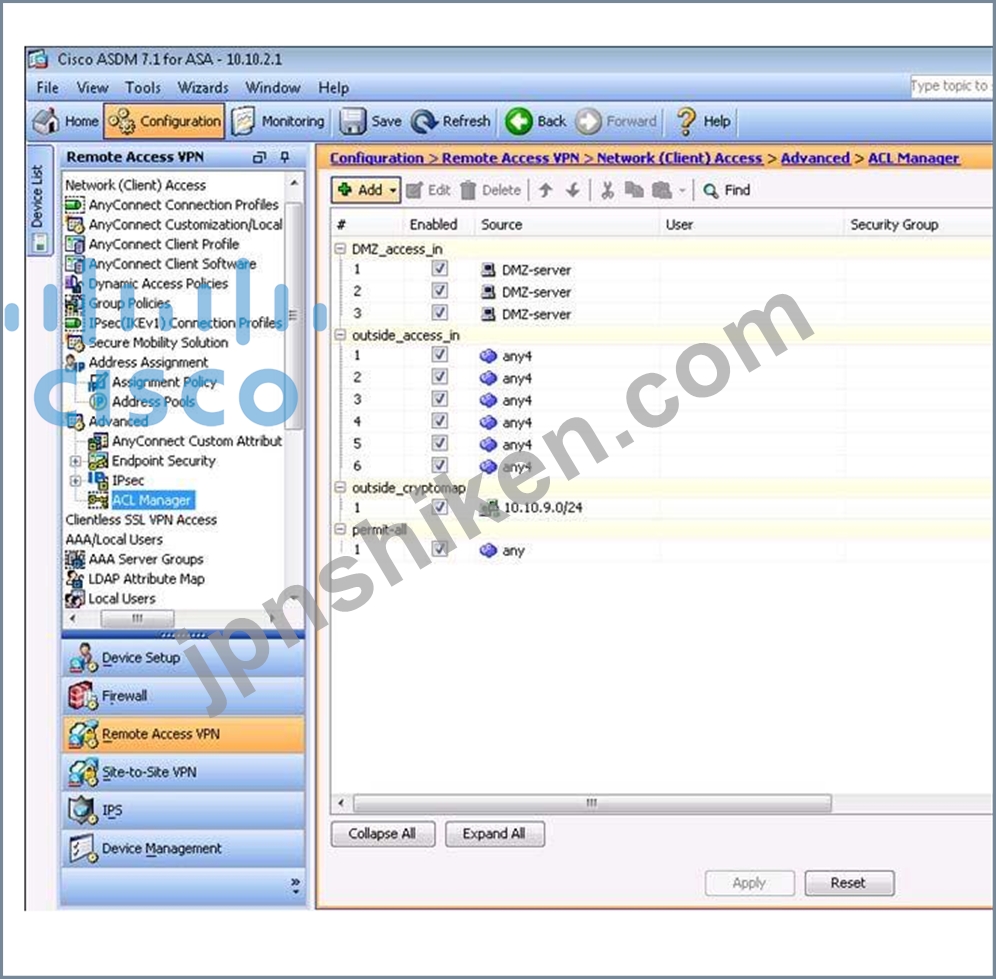Open the Tools menu

143,88
